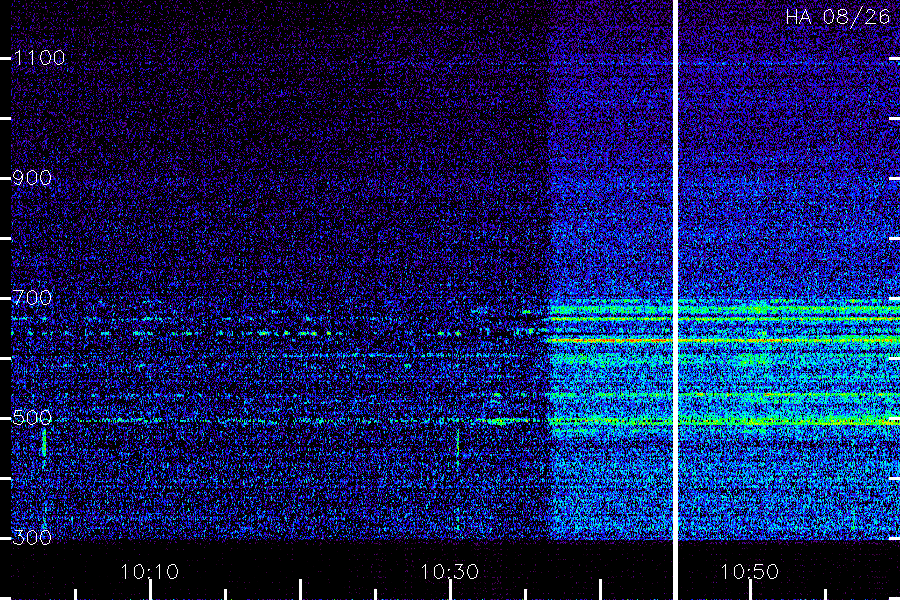The height and width of the screenshot is (600, 900).
Task: Click the HA 08/26 station date label
Action: coord(837,17)
